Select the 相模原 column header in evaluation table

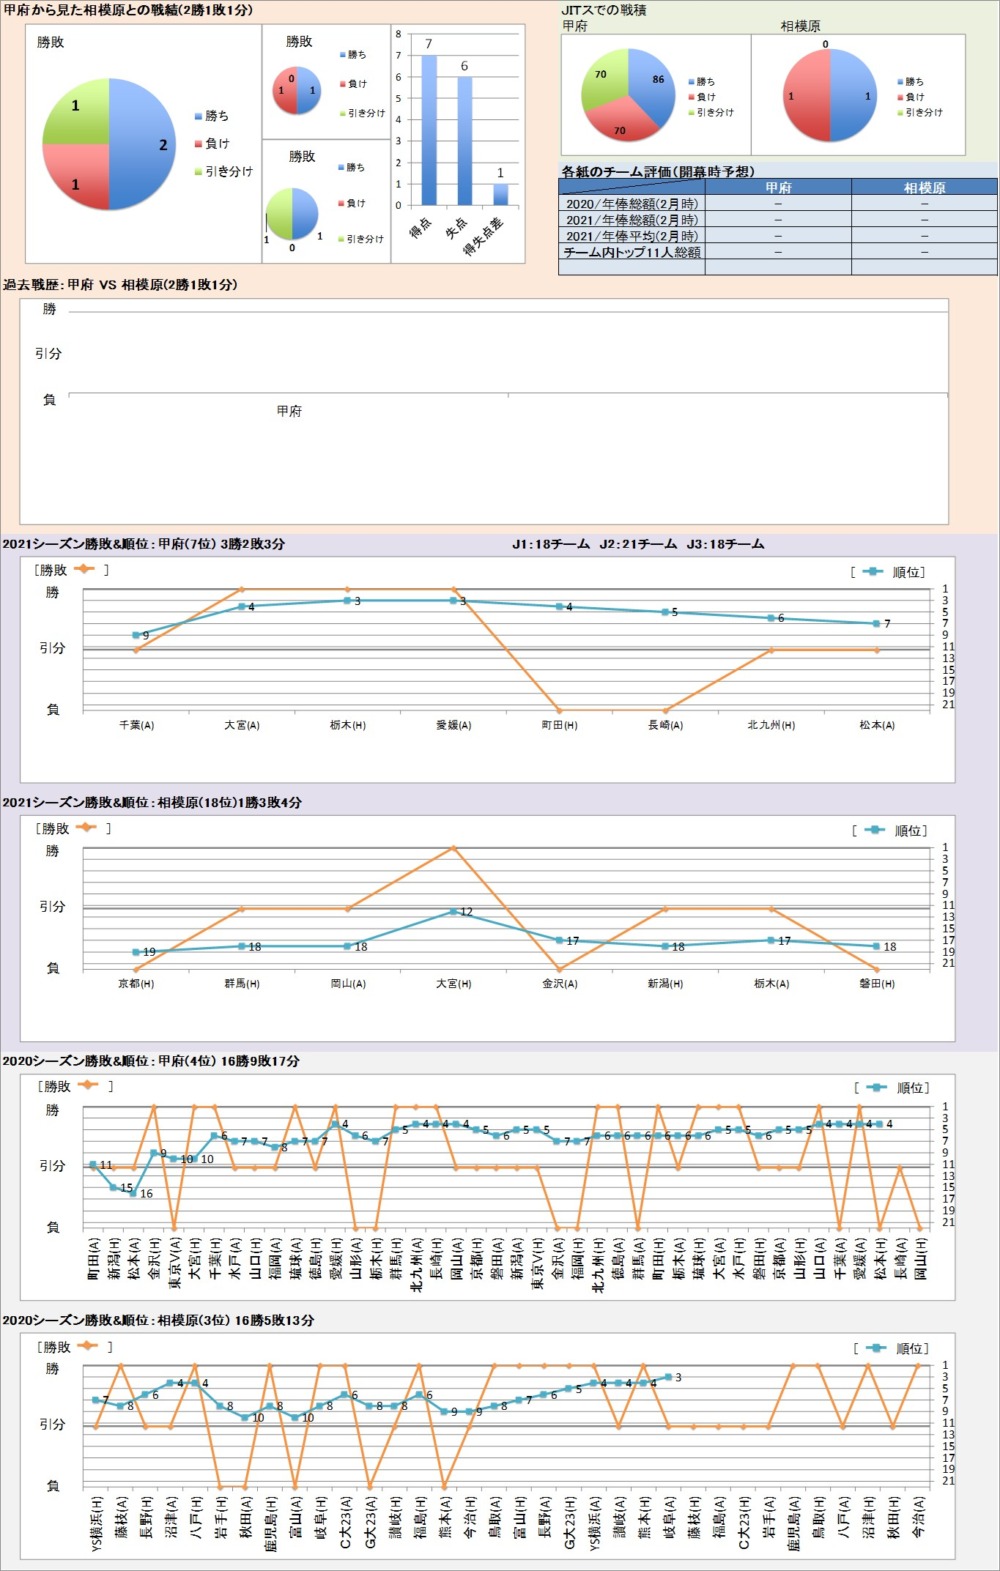[x=924, y=187]
